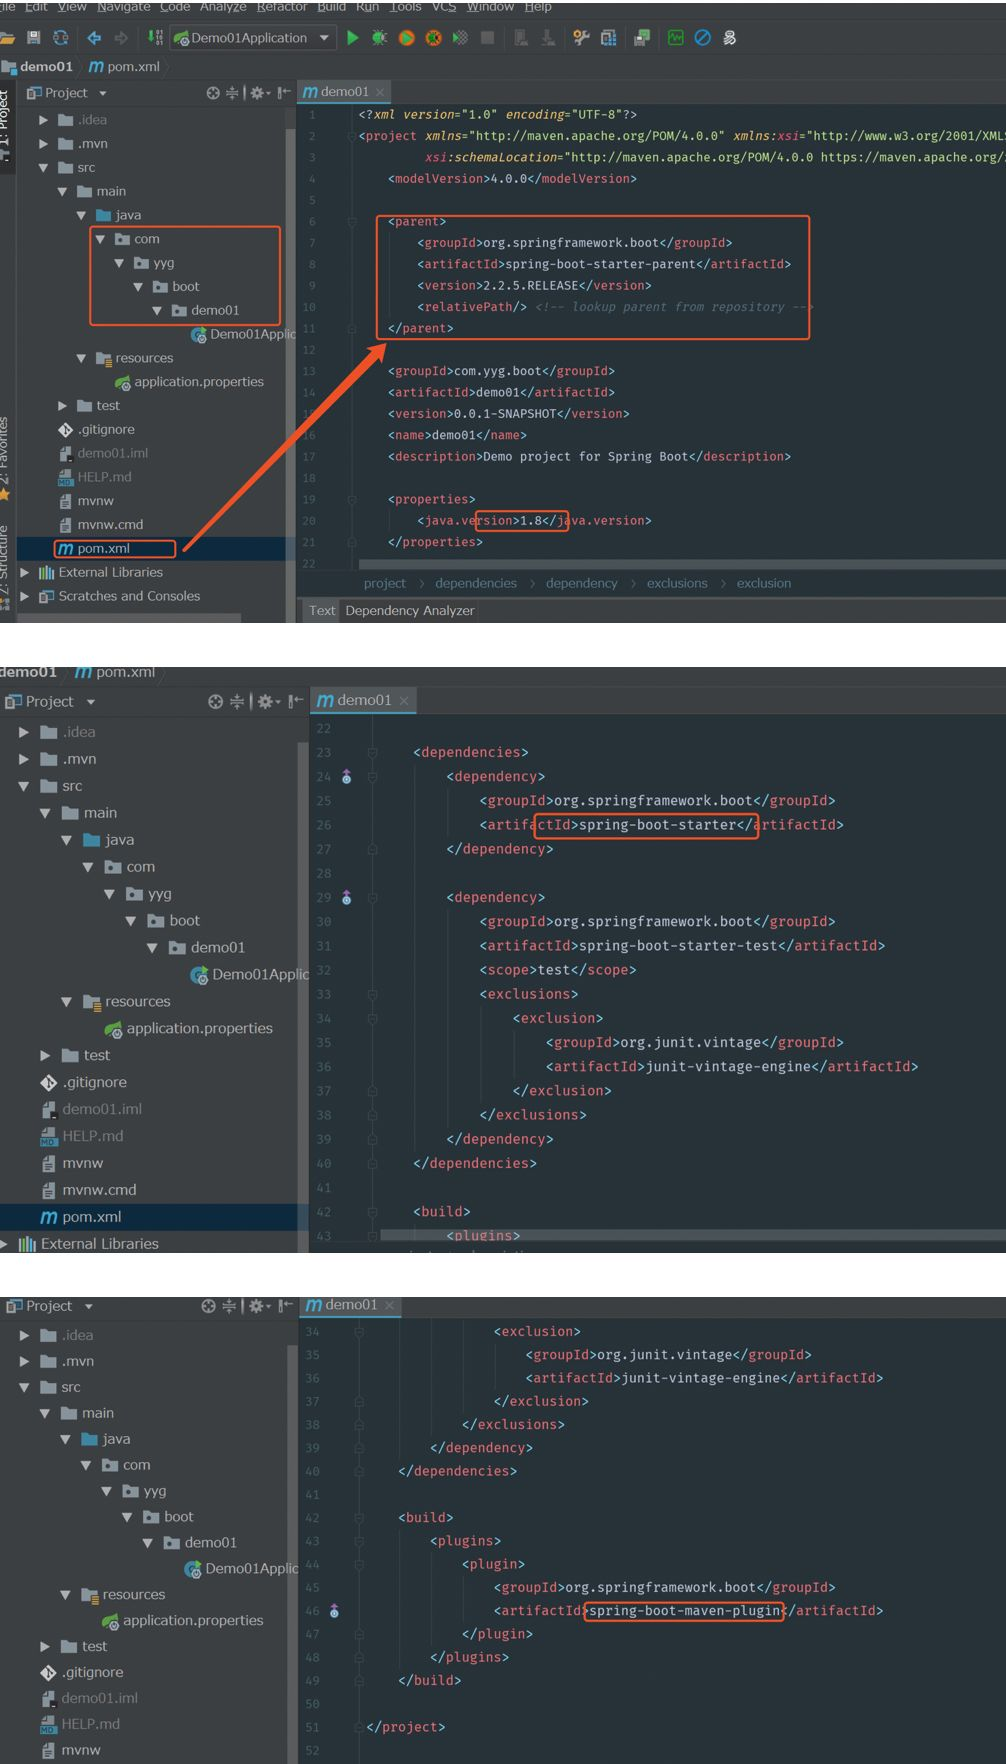This screenshot has height=1764, width=1006.
Task: Click the Hide panel icon in top Project header
Action: [x=284, y=93]
